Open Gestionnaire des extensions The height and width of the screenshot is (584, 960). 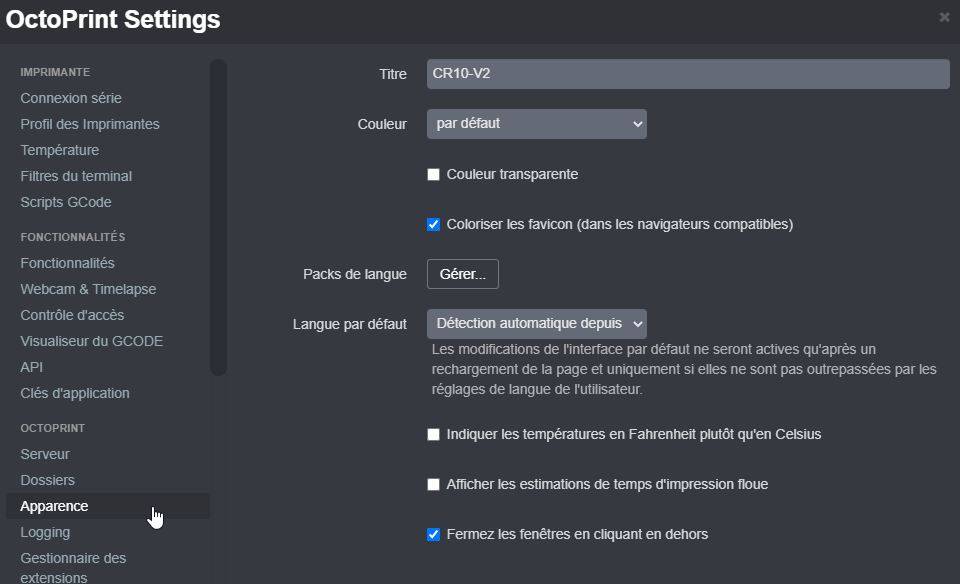73,567
